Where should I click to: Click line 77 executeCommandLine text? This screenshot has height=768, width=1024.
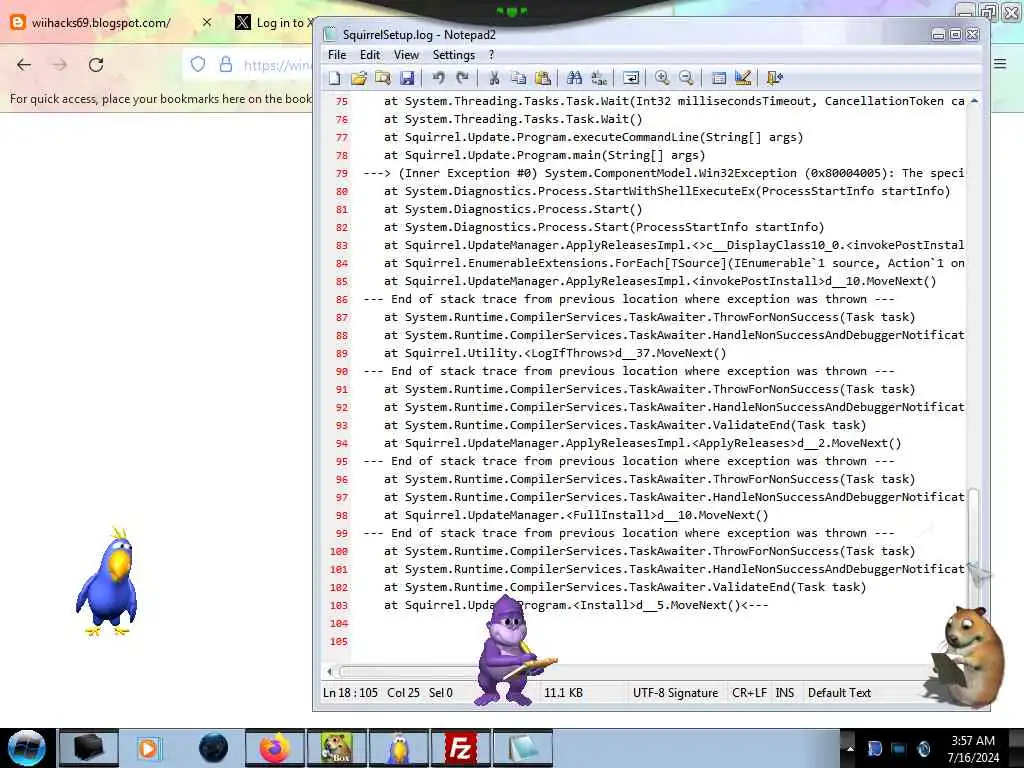pyautogui.click(x=594, y=137)
